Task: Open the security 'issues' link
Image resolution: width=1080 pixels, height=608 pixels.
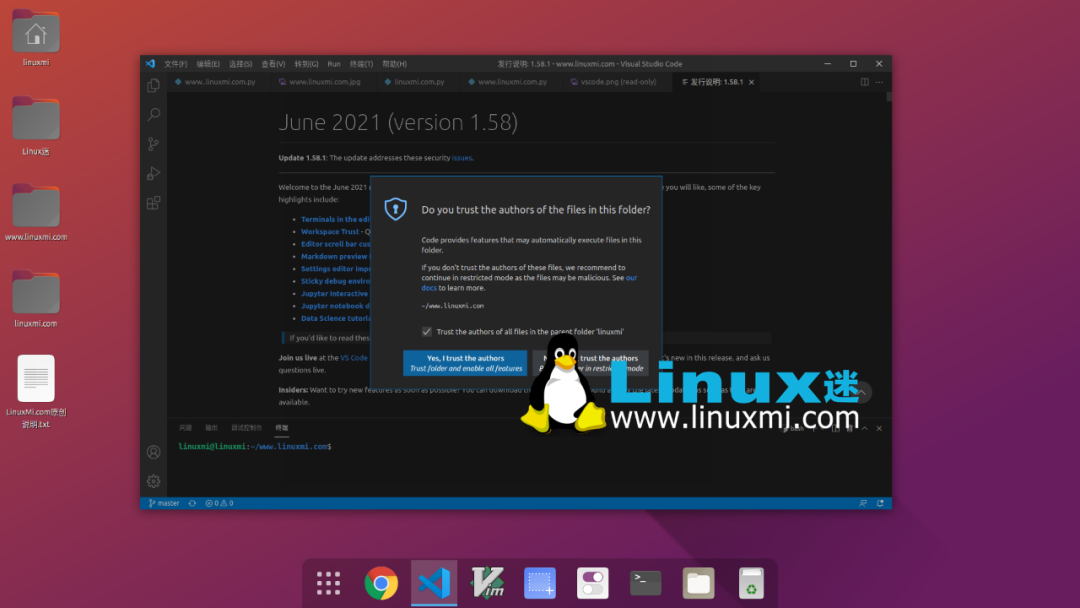Action: pos(461,158)
